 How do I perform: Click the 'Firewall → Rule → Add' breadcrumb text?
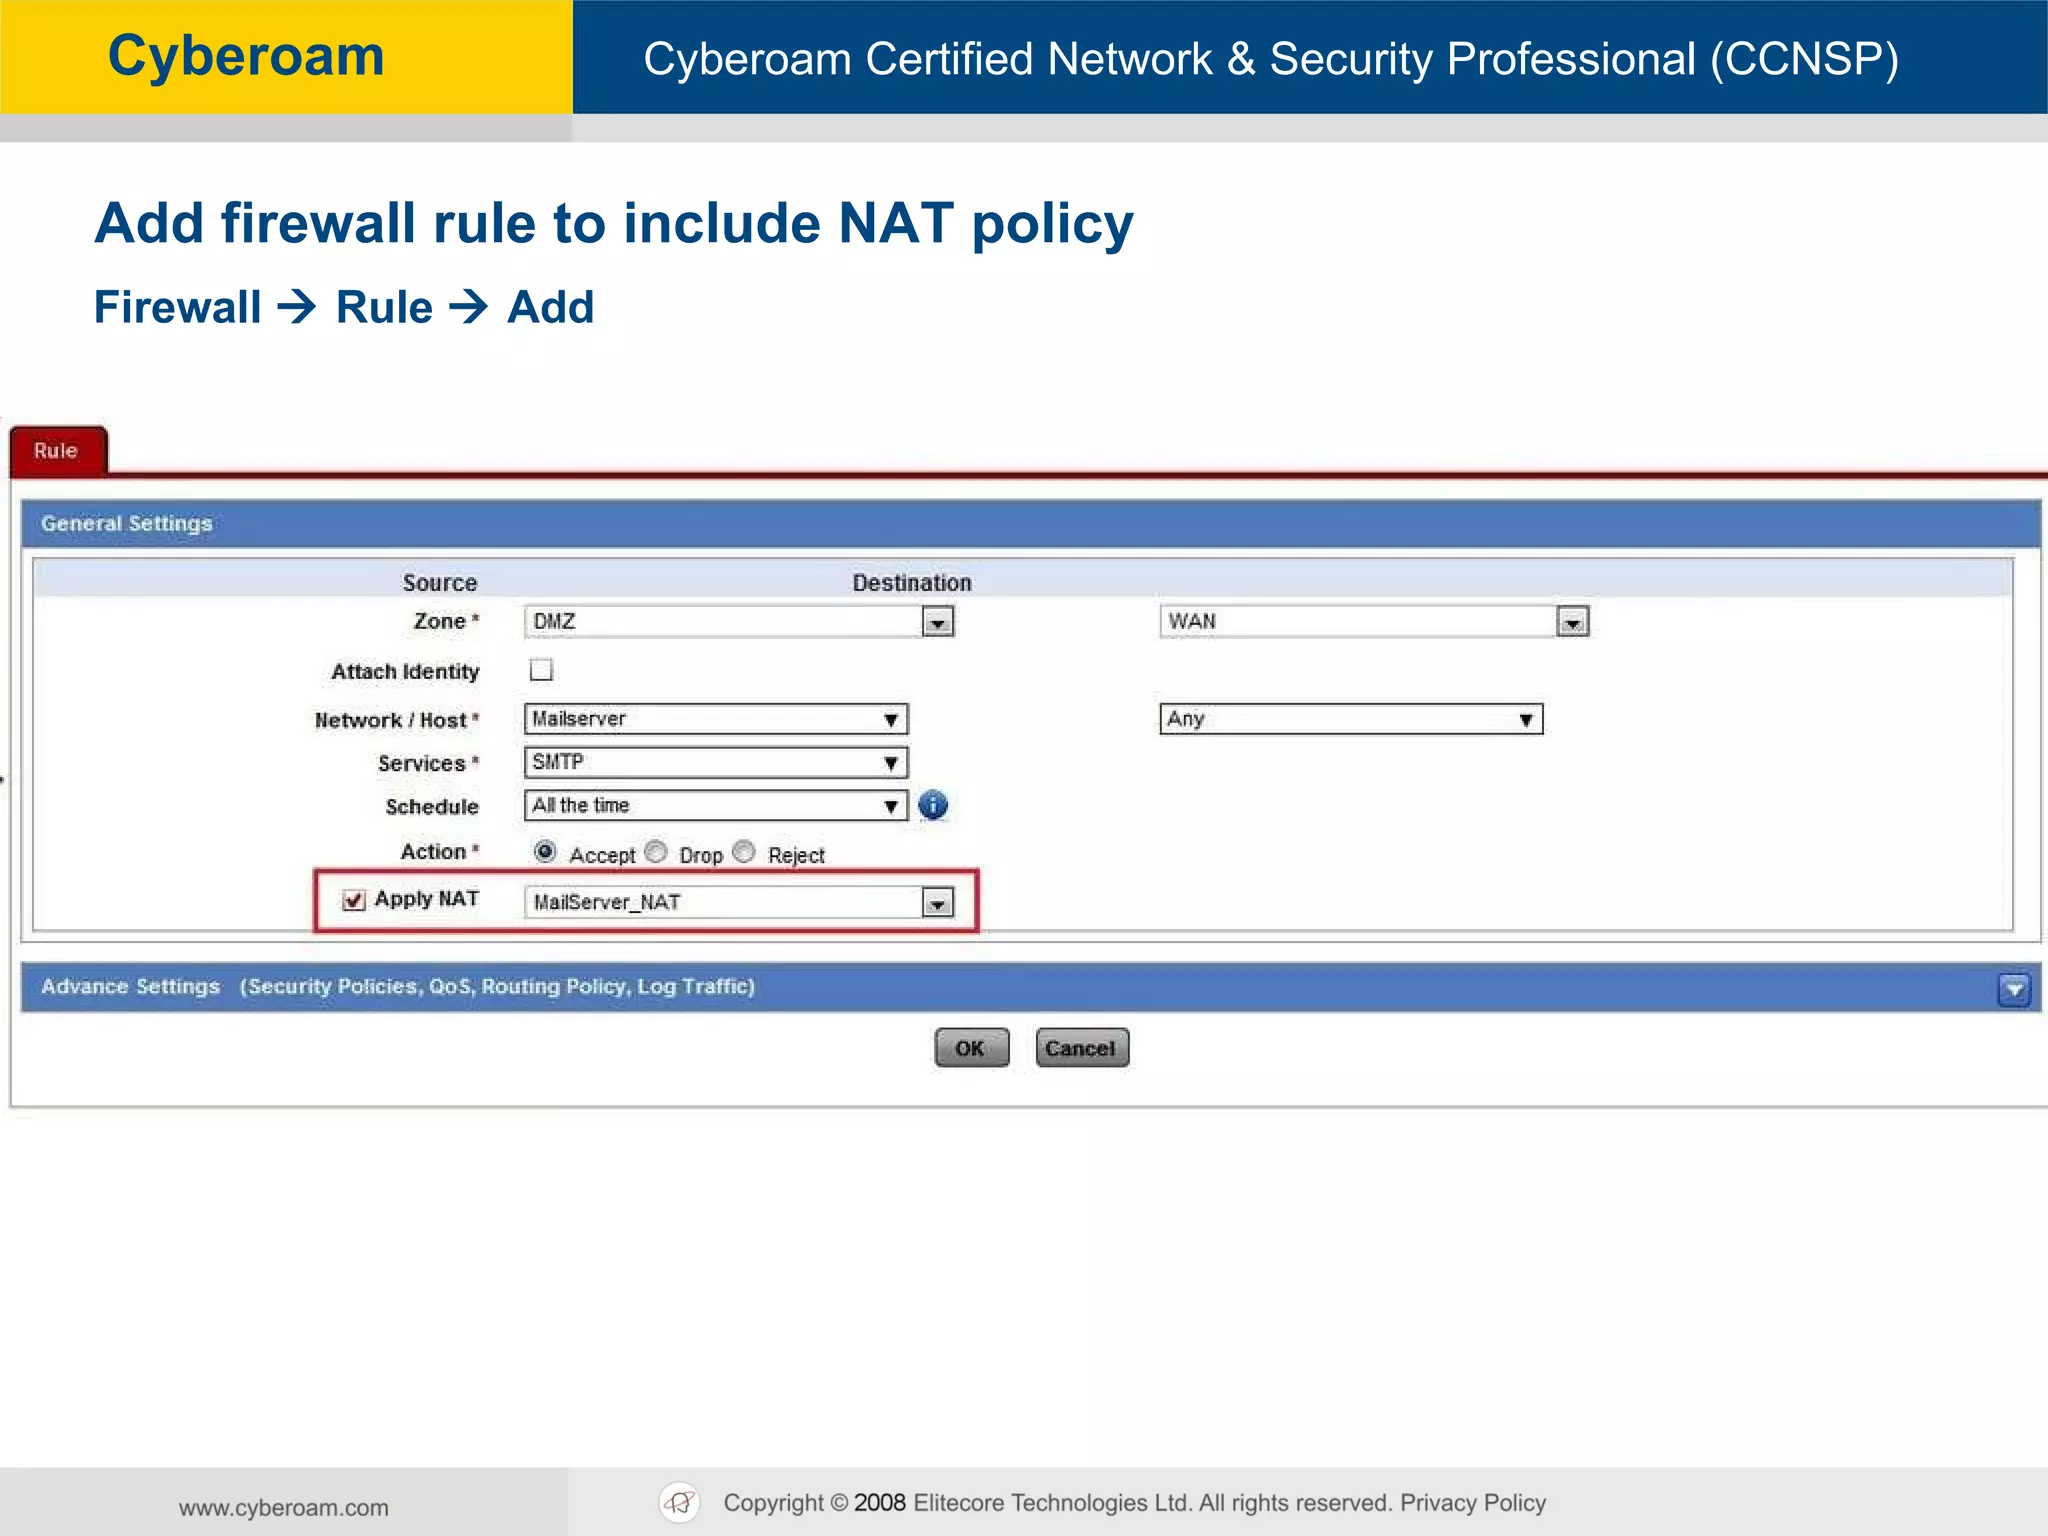tap(344, 307)
